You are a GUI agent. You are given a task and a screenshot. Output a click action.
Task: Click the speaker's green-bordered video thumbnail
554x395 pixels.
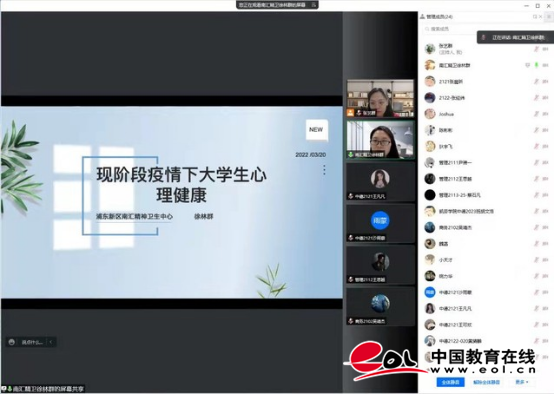pyautogui.click(x=380, y=139)
